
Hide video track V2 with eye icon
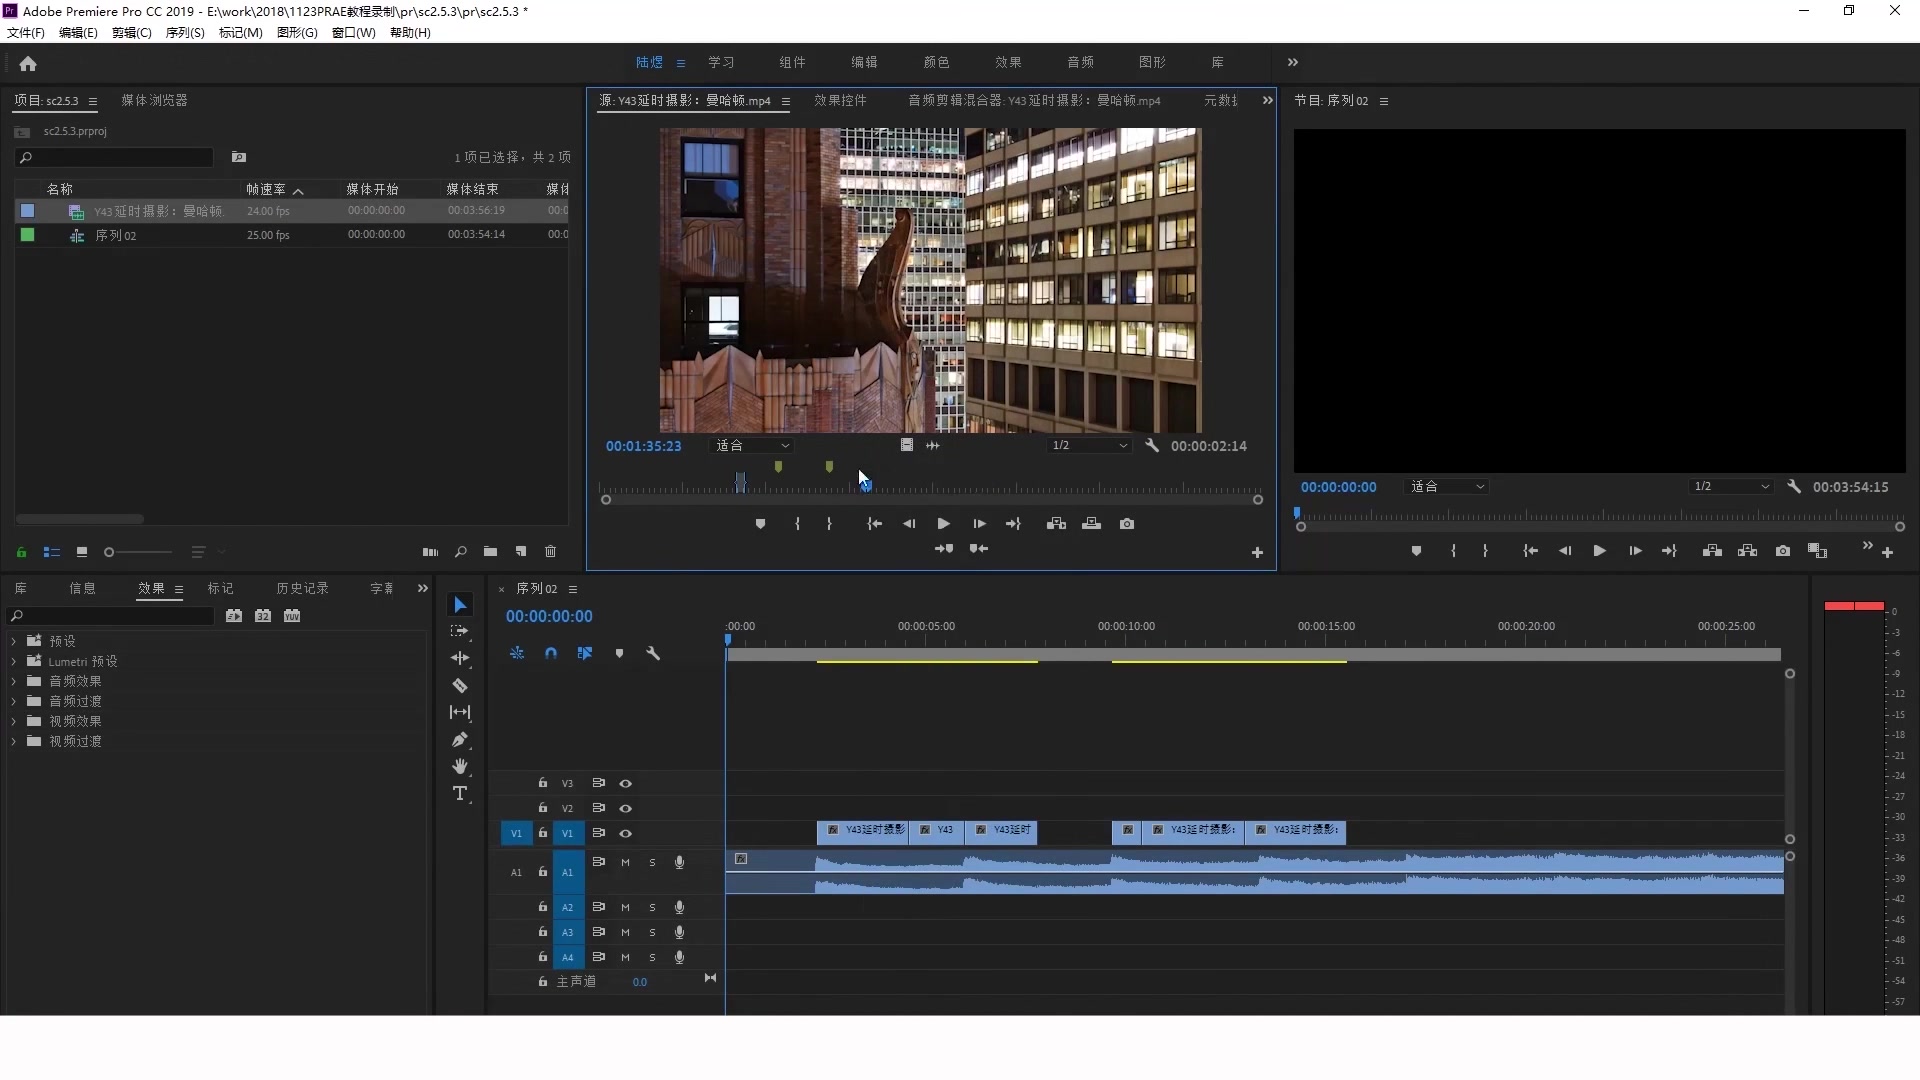626,808
